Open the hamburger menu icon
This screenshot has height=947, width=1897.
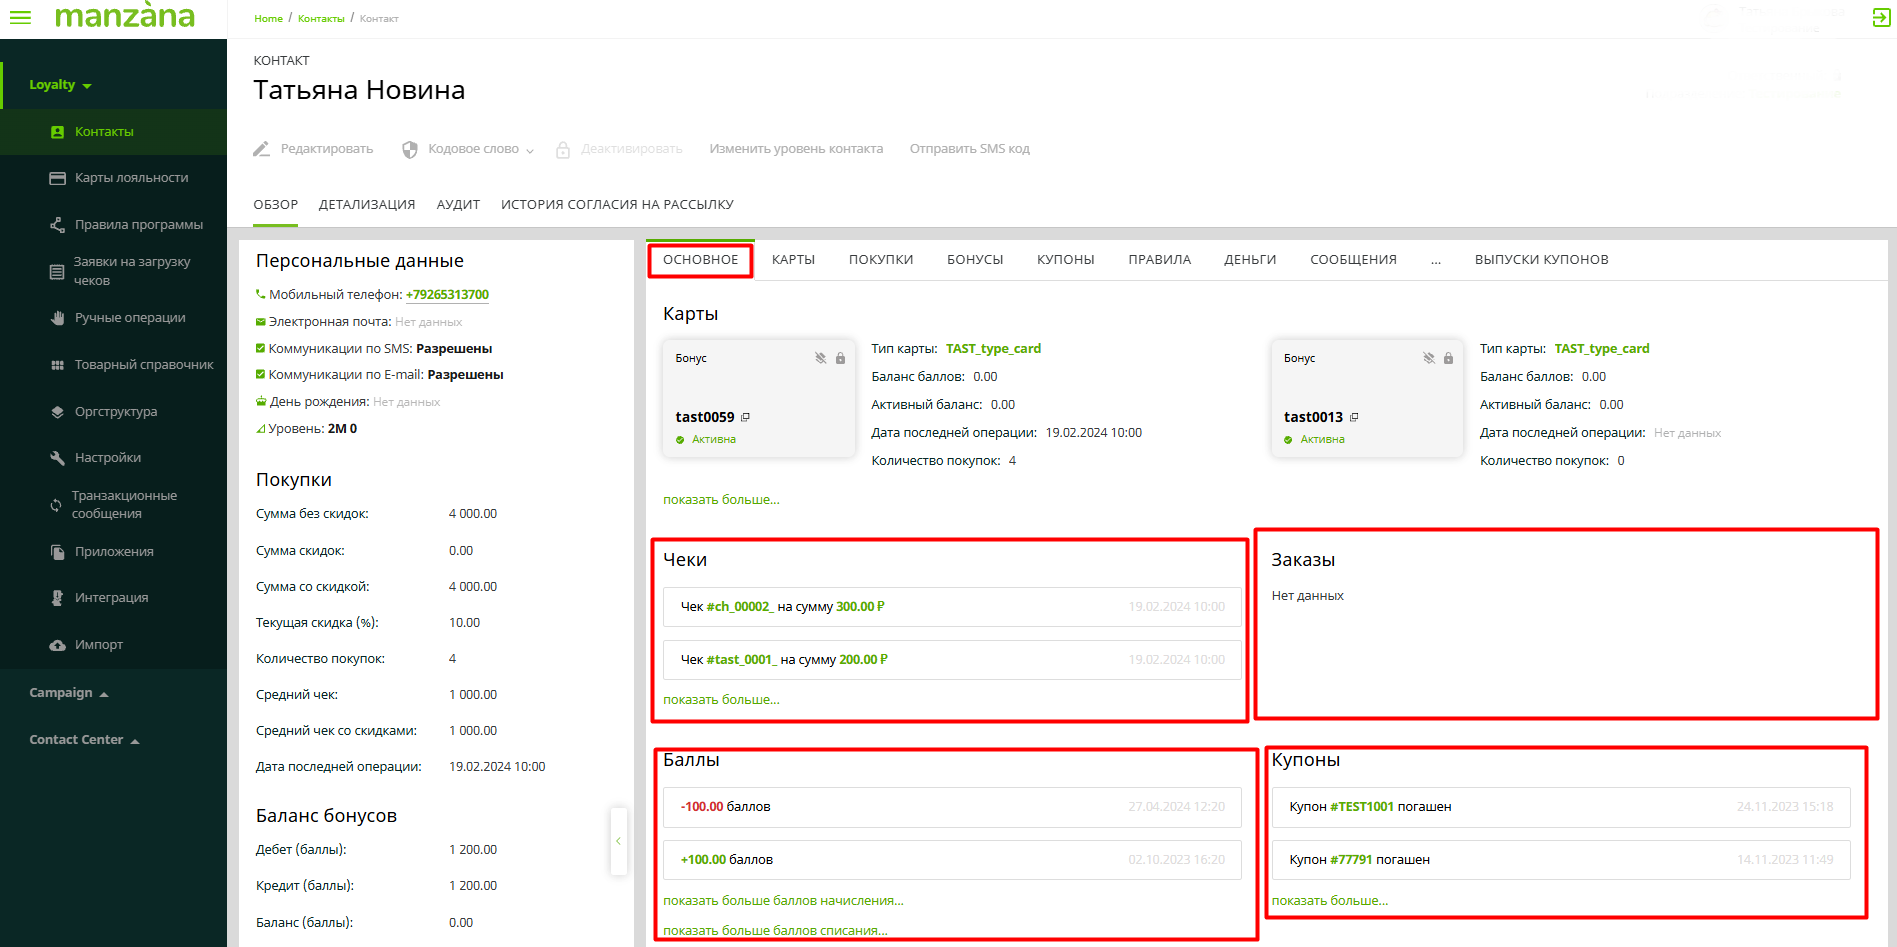[20, 17]
